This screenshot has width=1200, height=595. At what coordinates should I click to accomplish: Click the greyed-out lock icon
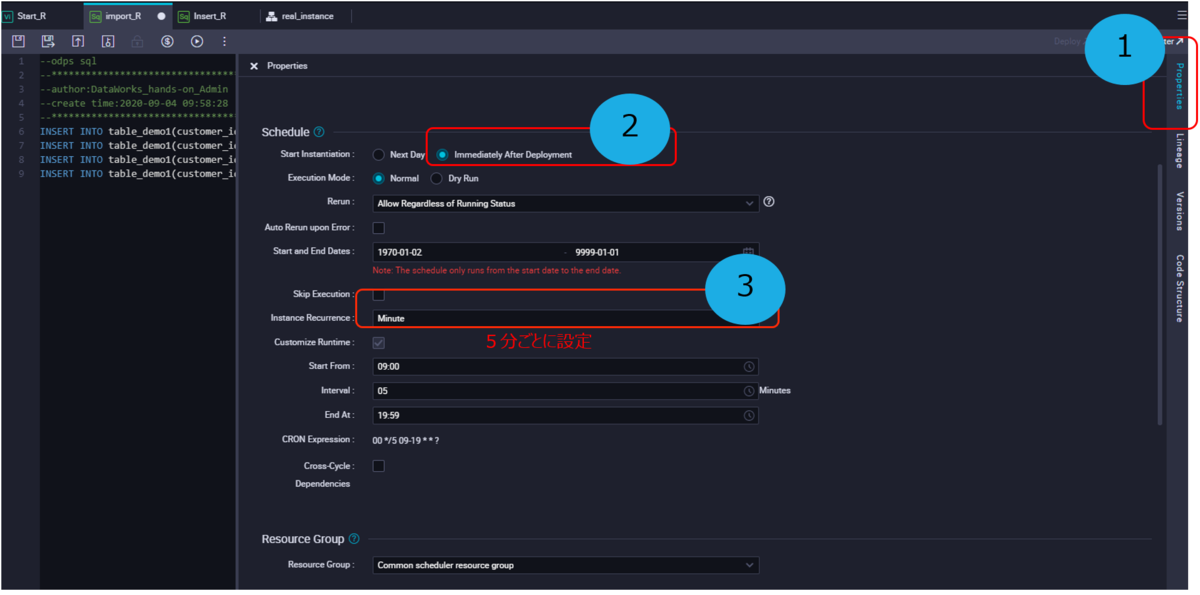[138, 41]
